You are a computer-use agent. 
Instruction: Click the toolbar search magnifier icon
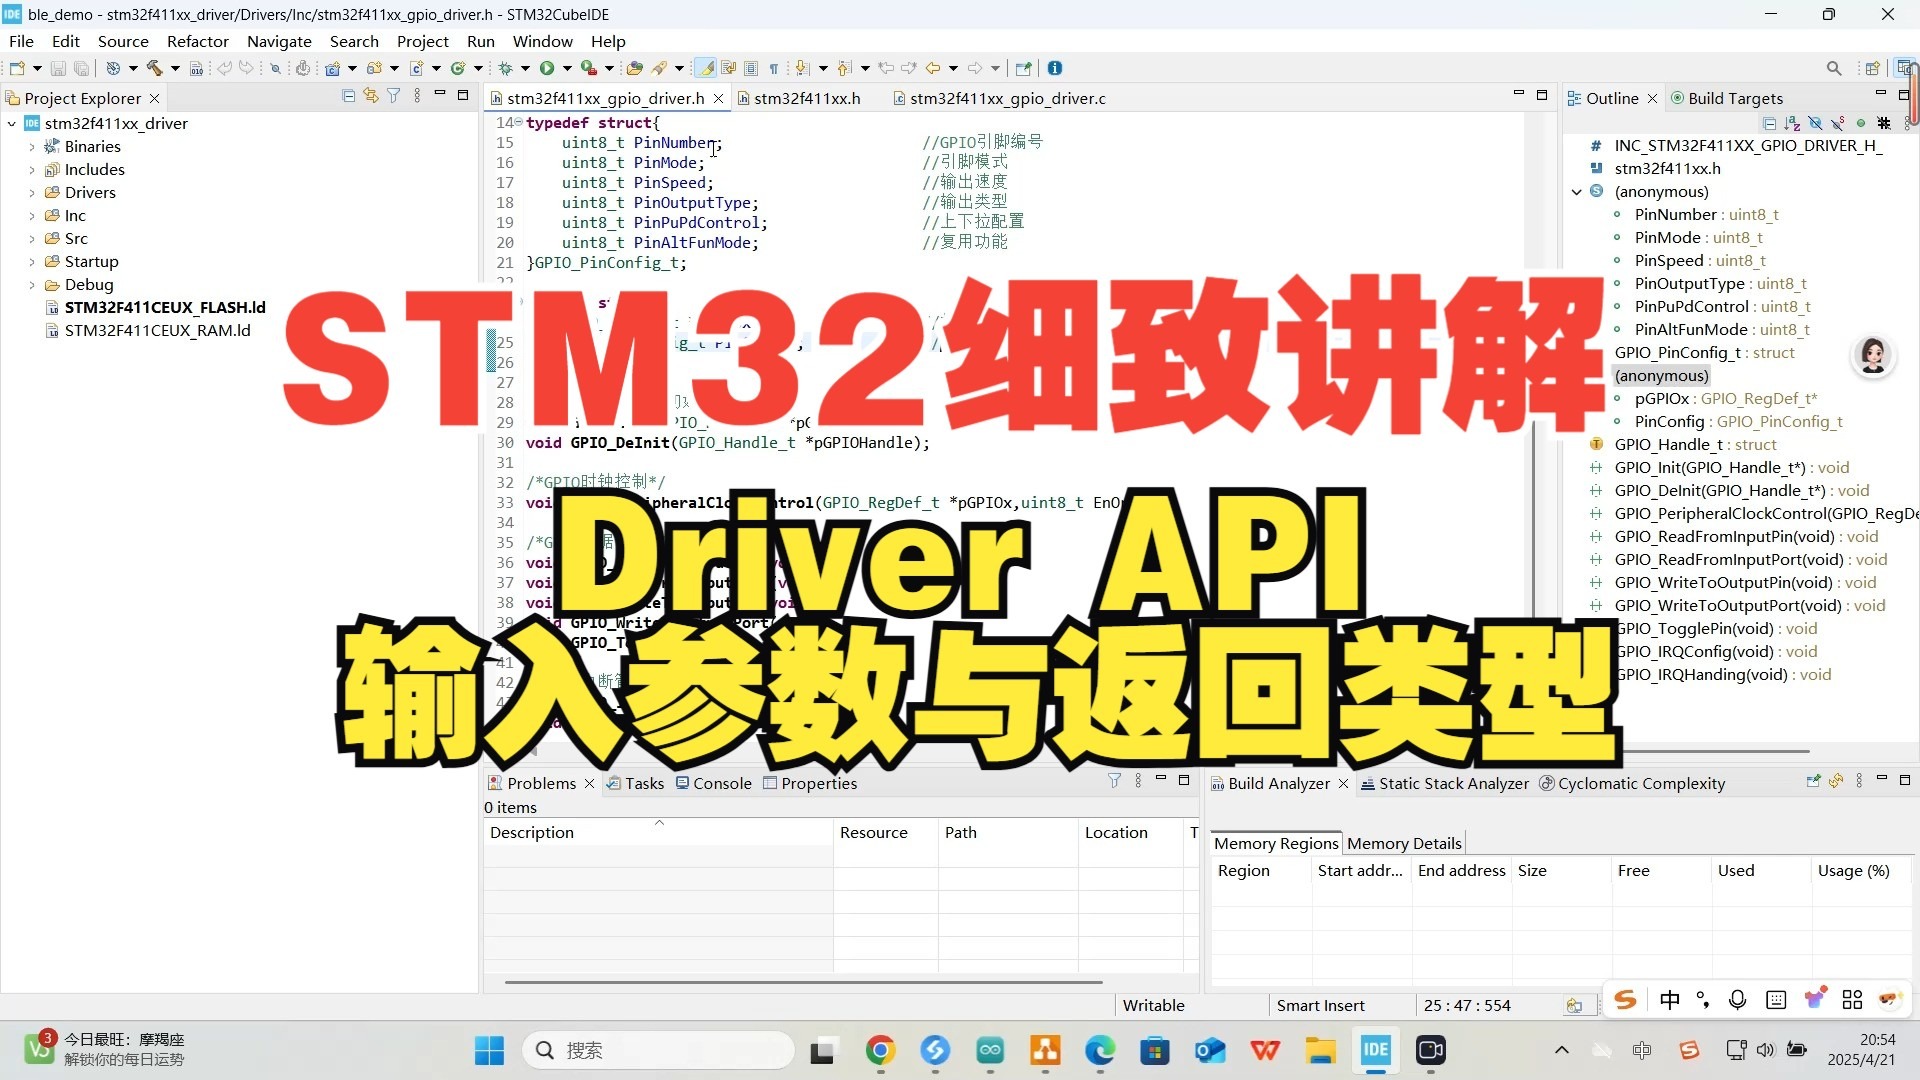1833,68
